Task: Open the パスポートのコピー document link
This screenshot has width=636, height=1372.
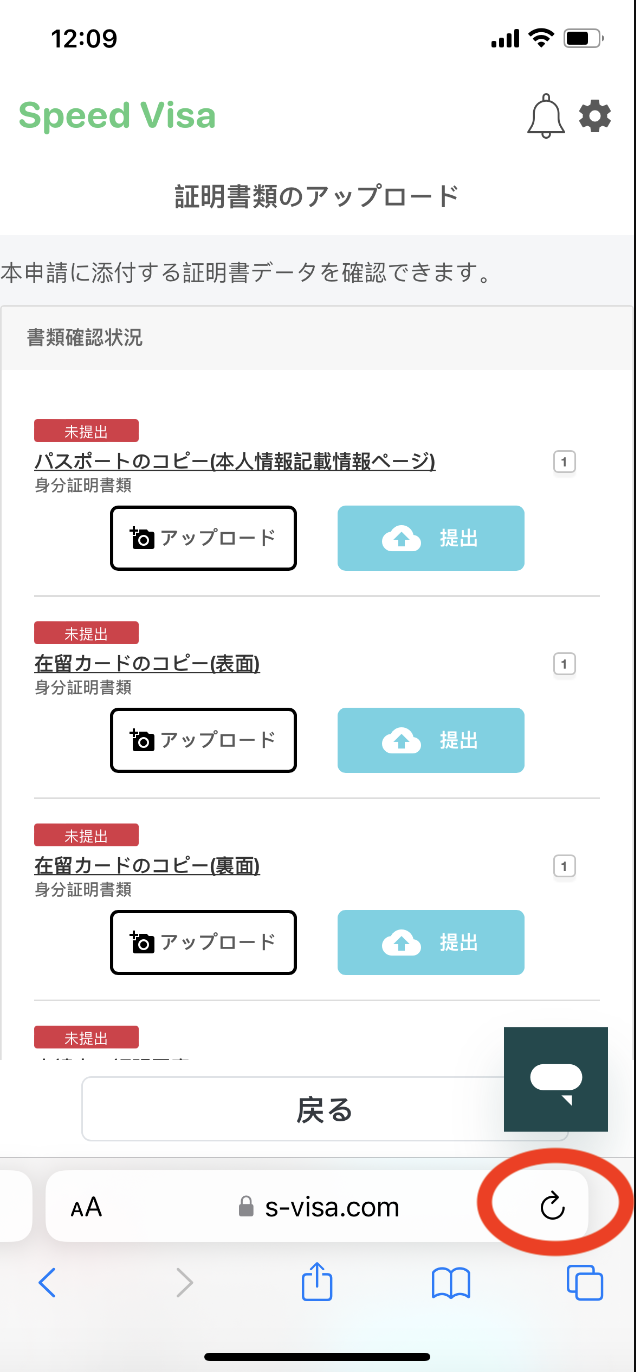Action: coord(235,461)
